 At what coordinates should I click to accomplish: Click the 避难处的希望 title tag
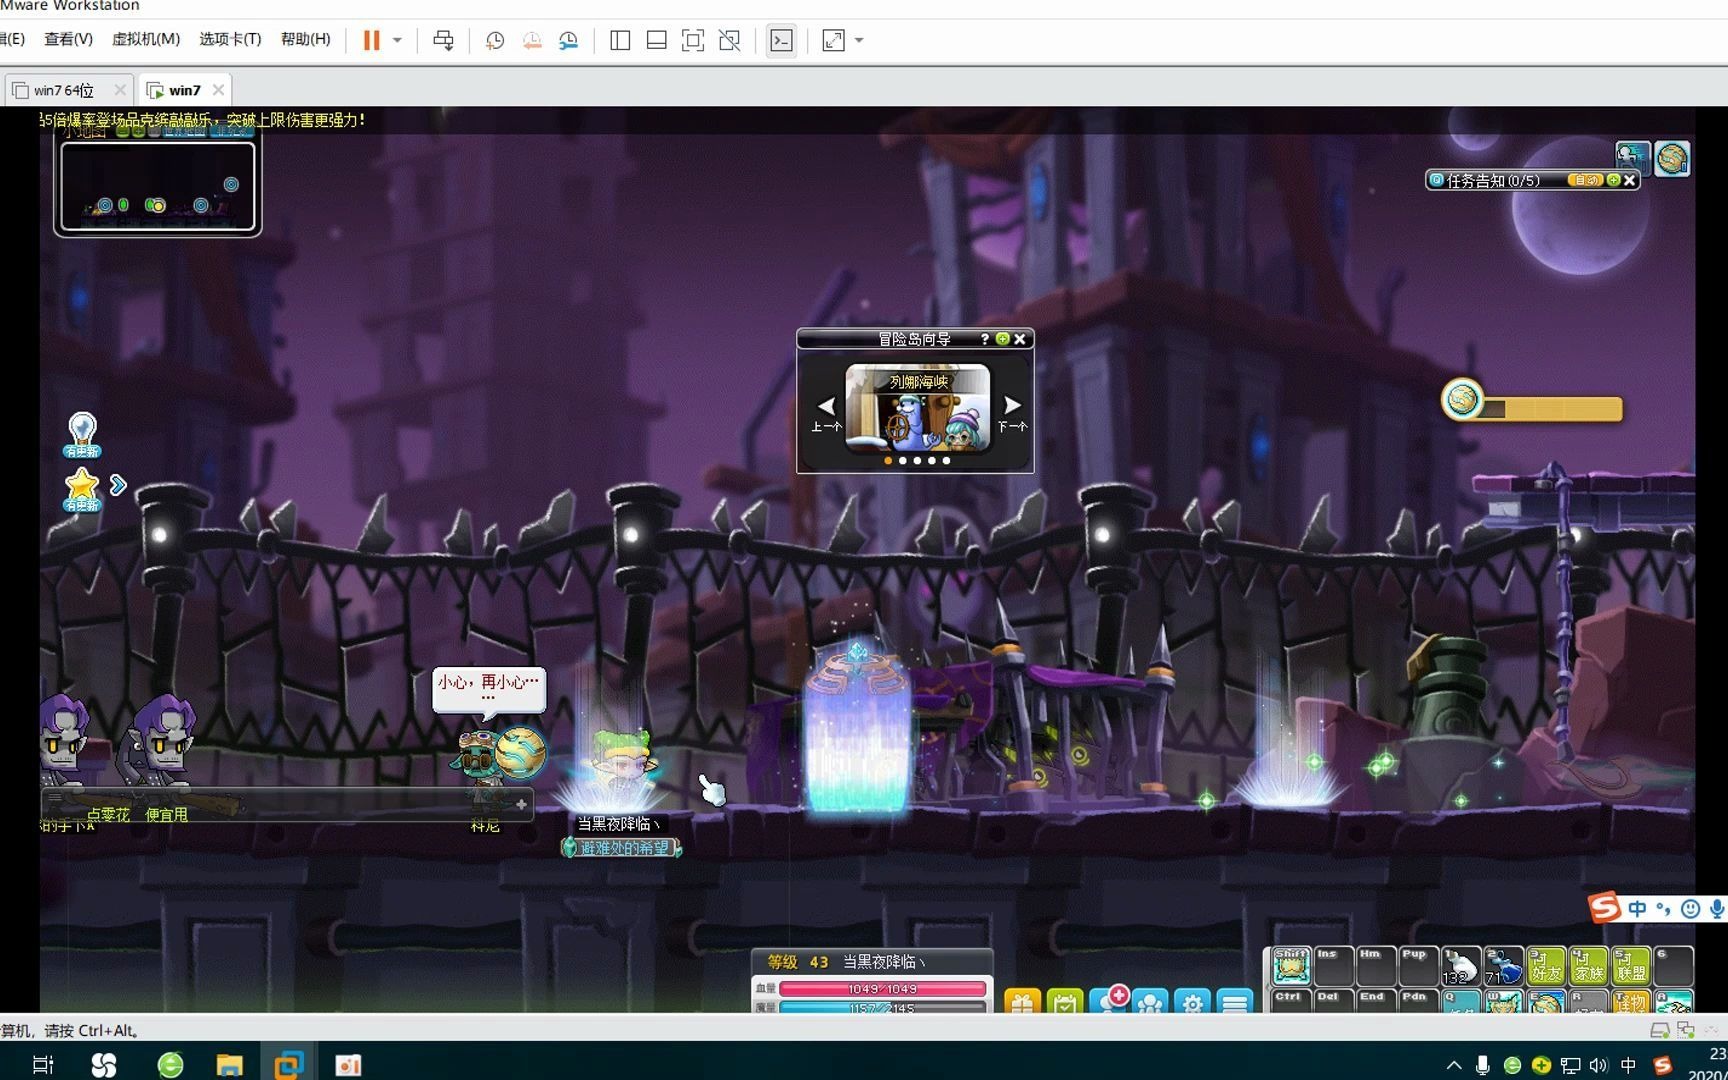pos(621,848)
